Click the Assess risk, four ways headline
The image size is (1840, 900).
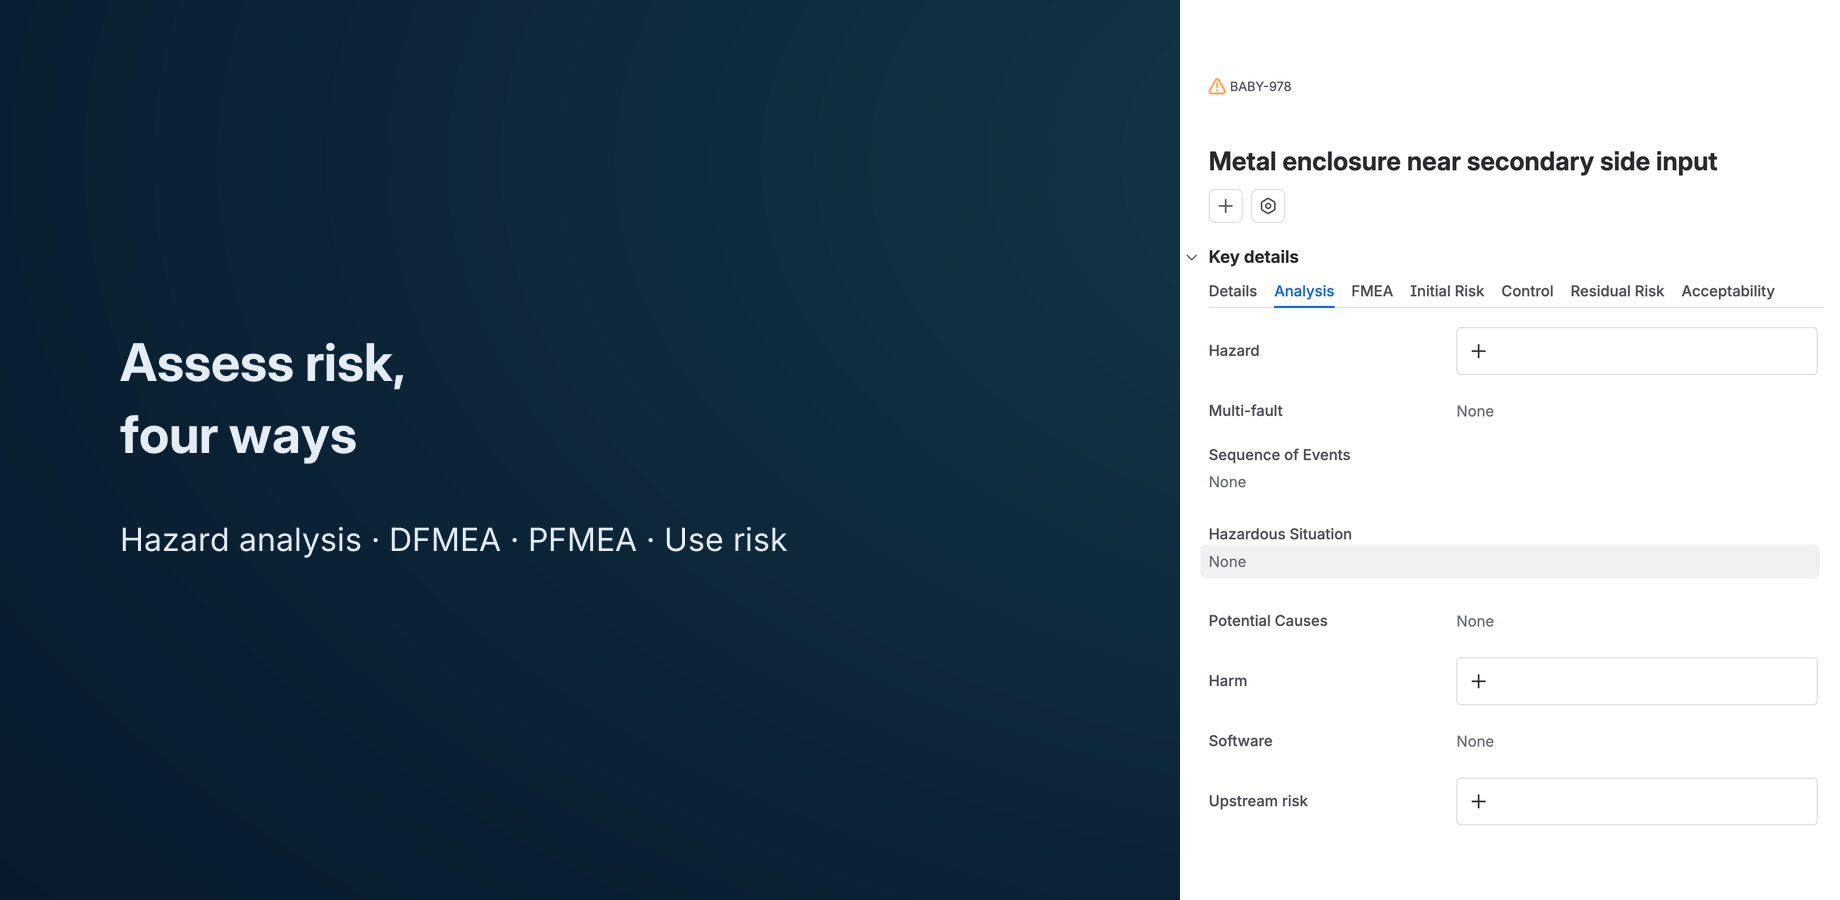pyautogui.click(x=262, y=399)
